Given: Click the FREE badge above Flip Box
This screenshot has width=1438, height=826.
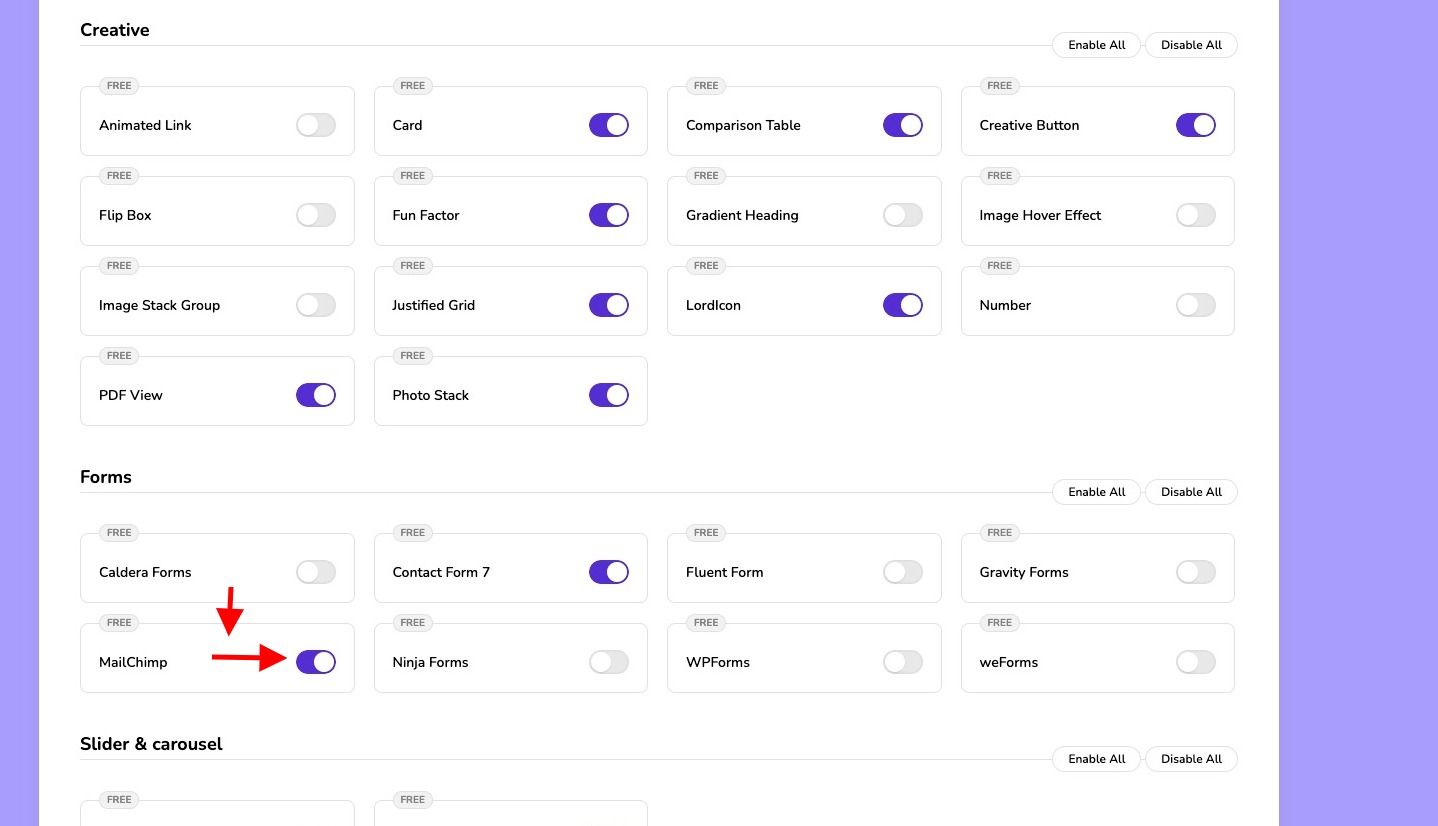Looking at the screenshot, I should tap(119, 176).
